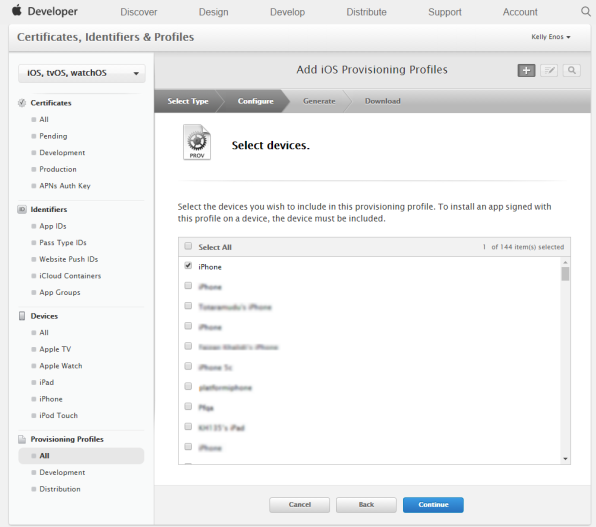Expand the Kelly Enos account menu
The height and width of the screenshot is (527, 596).
pos(551,37)
